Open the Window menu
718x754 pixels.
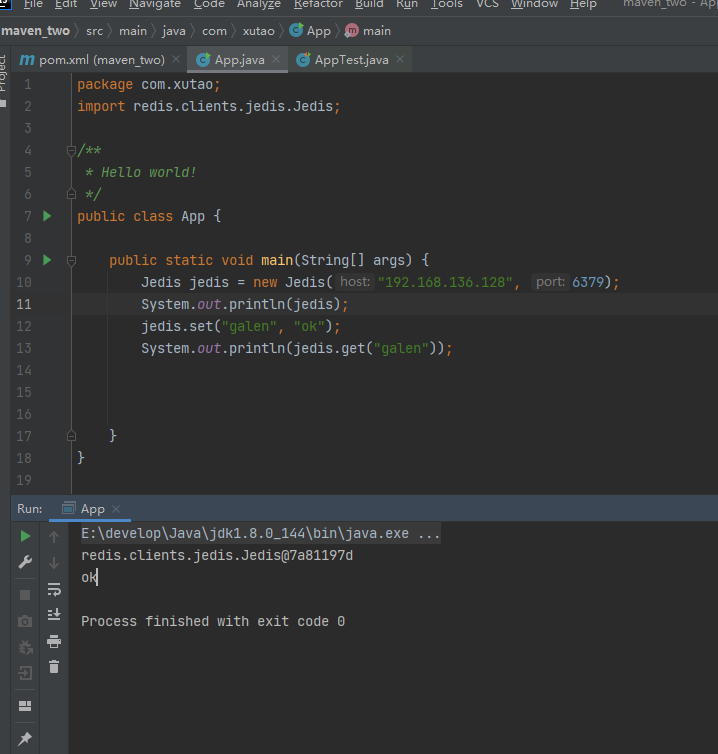pos(534,4)
